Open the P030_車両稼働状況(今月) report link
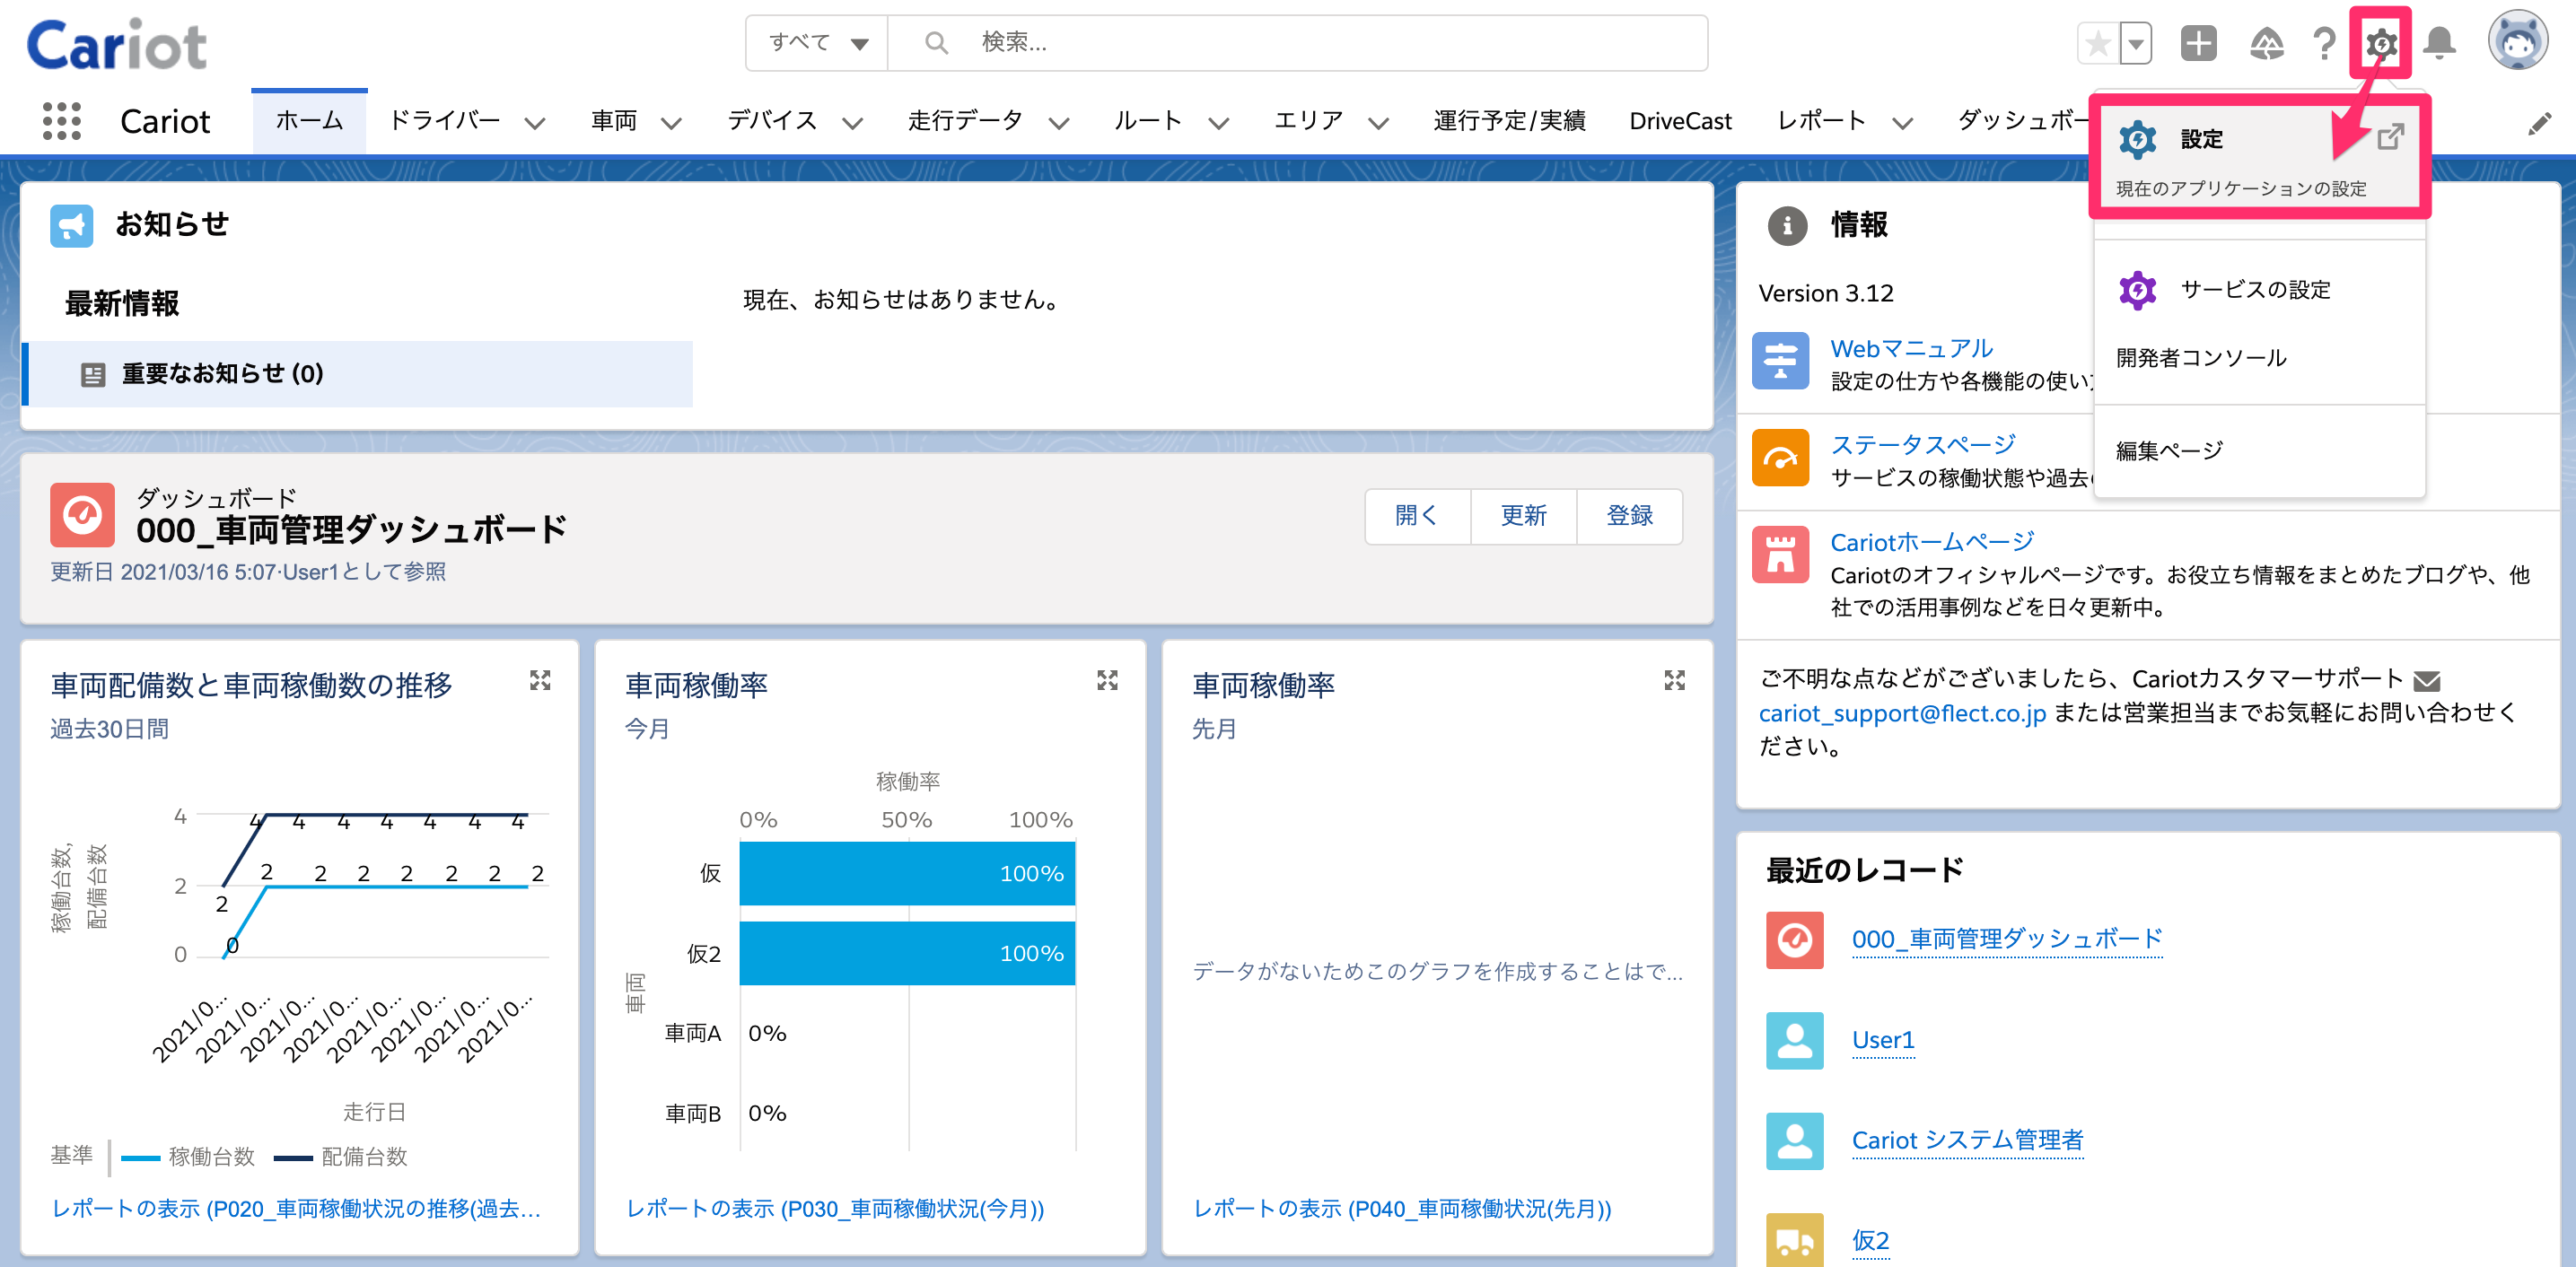The width and height of the screenshot is (2576, 1267). pyautogui.click(x=835, y=1209)
